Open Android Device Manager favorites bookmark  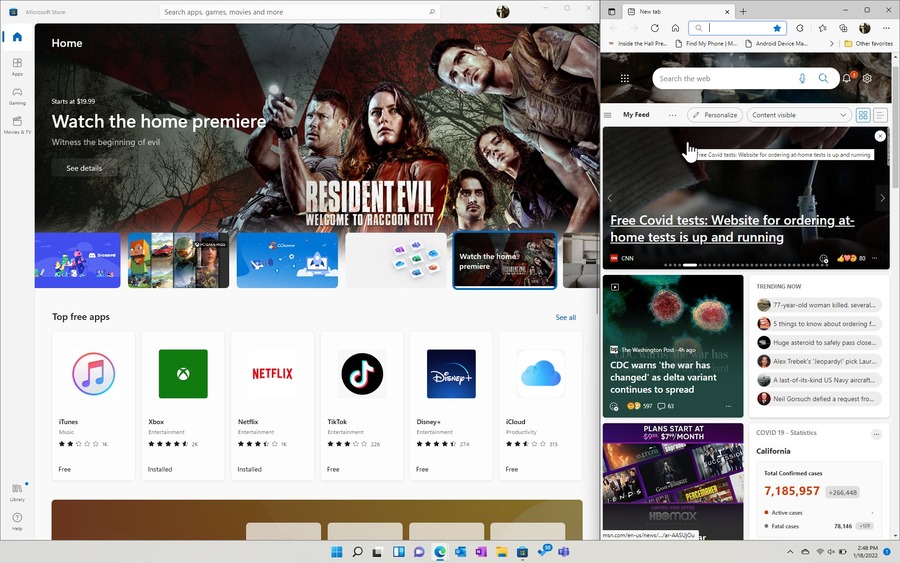tap(776, 44)
